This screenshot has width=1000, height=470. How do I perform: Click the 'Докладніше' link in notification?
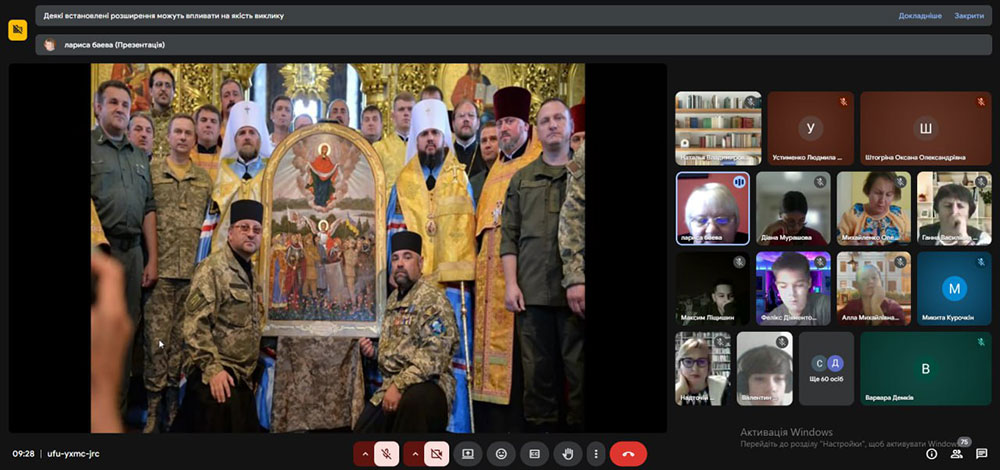point(919,16)
